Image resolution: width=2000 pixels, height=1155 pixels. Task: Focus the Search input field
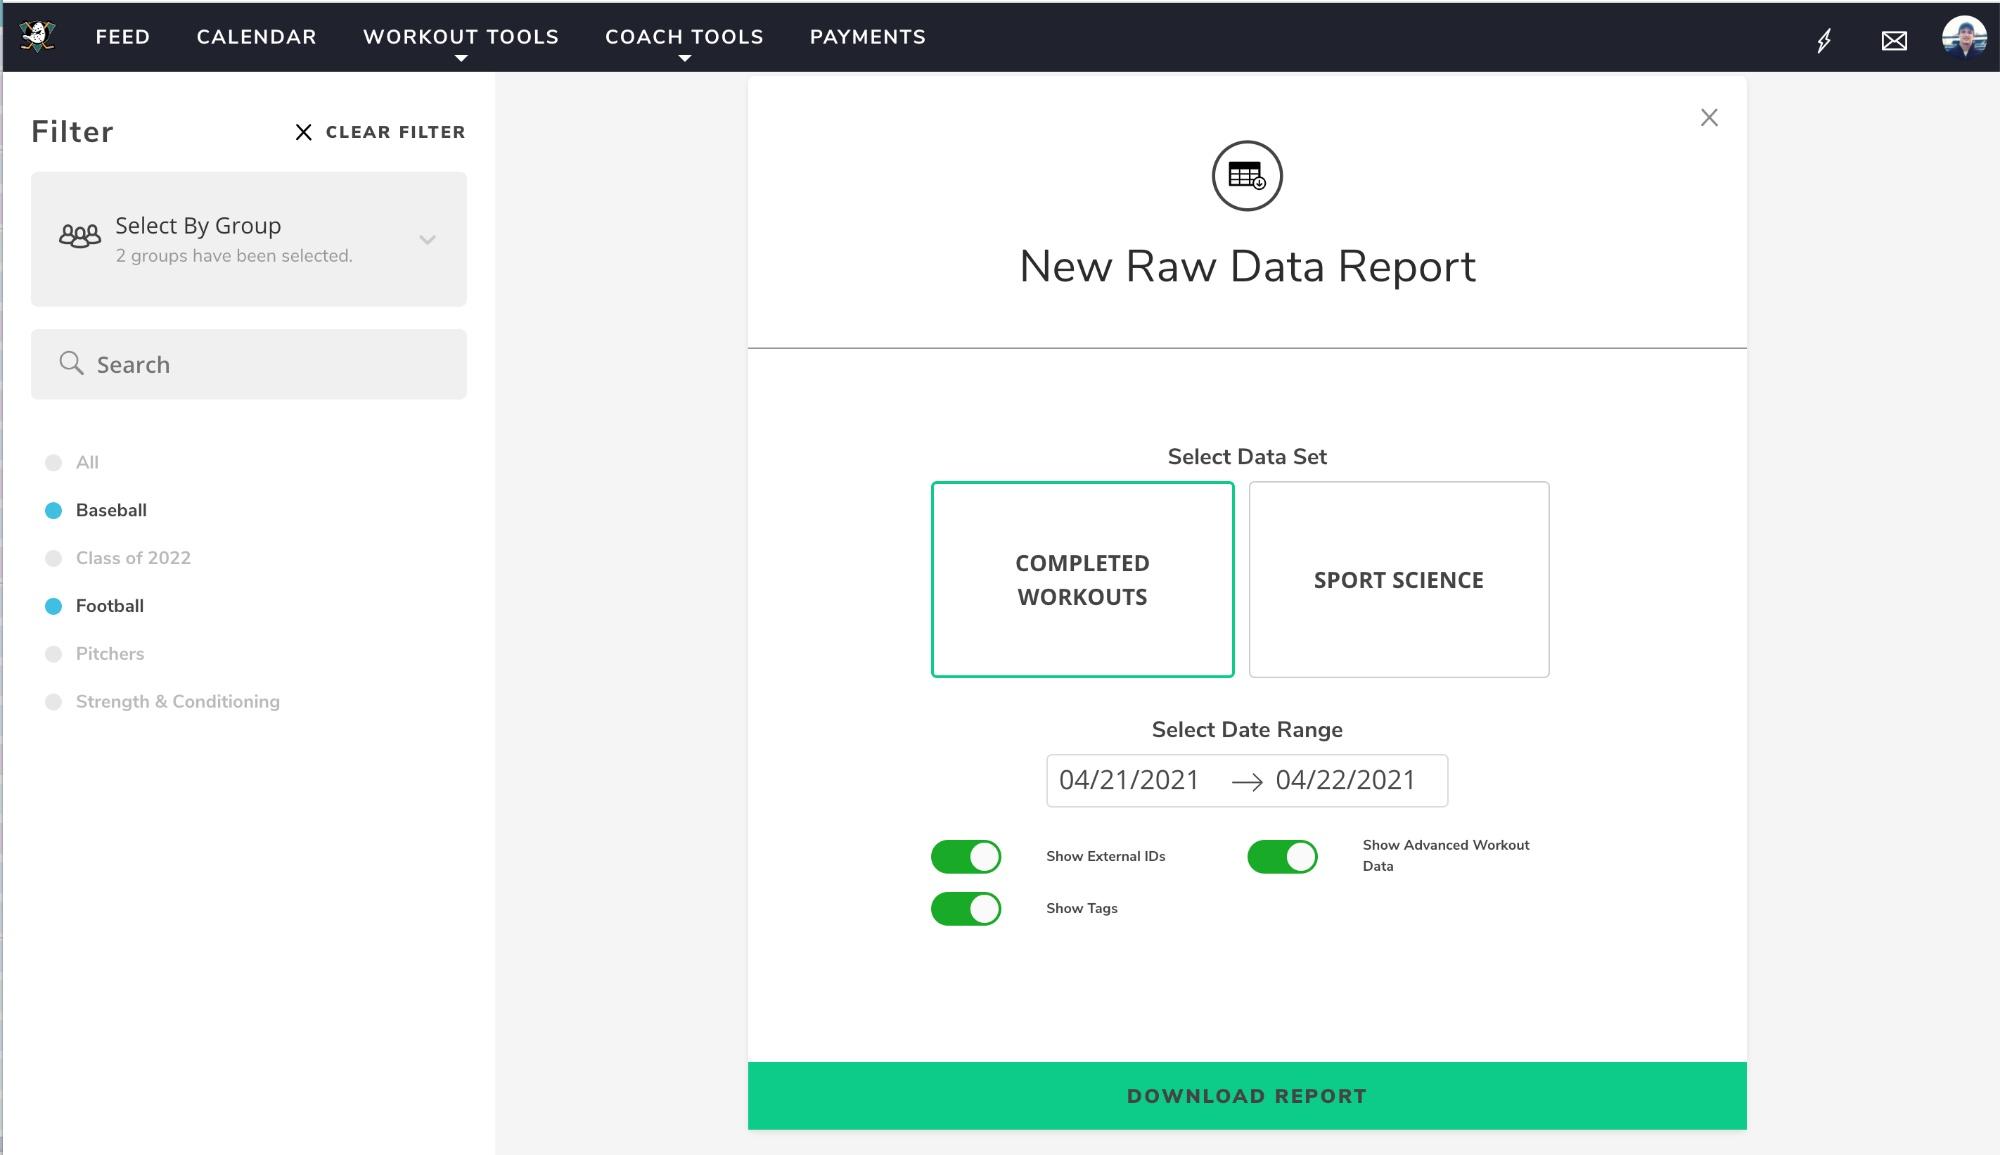(x=249, y=364)
